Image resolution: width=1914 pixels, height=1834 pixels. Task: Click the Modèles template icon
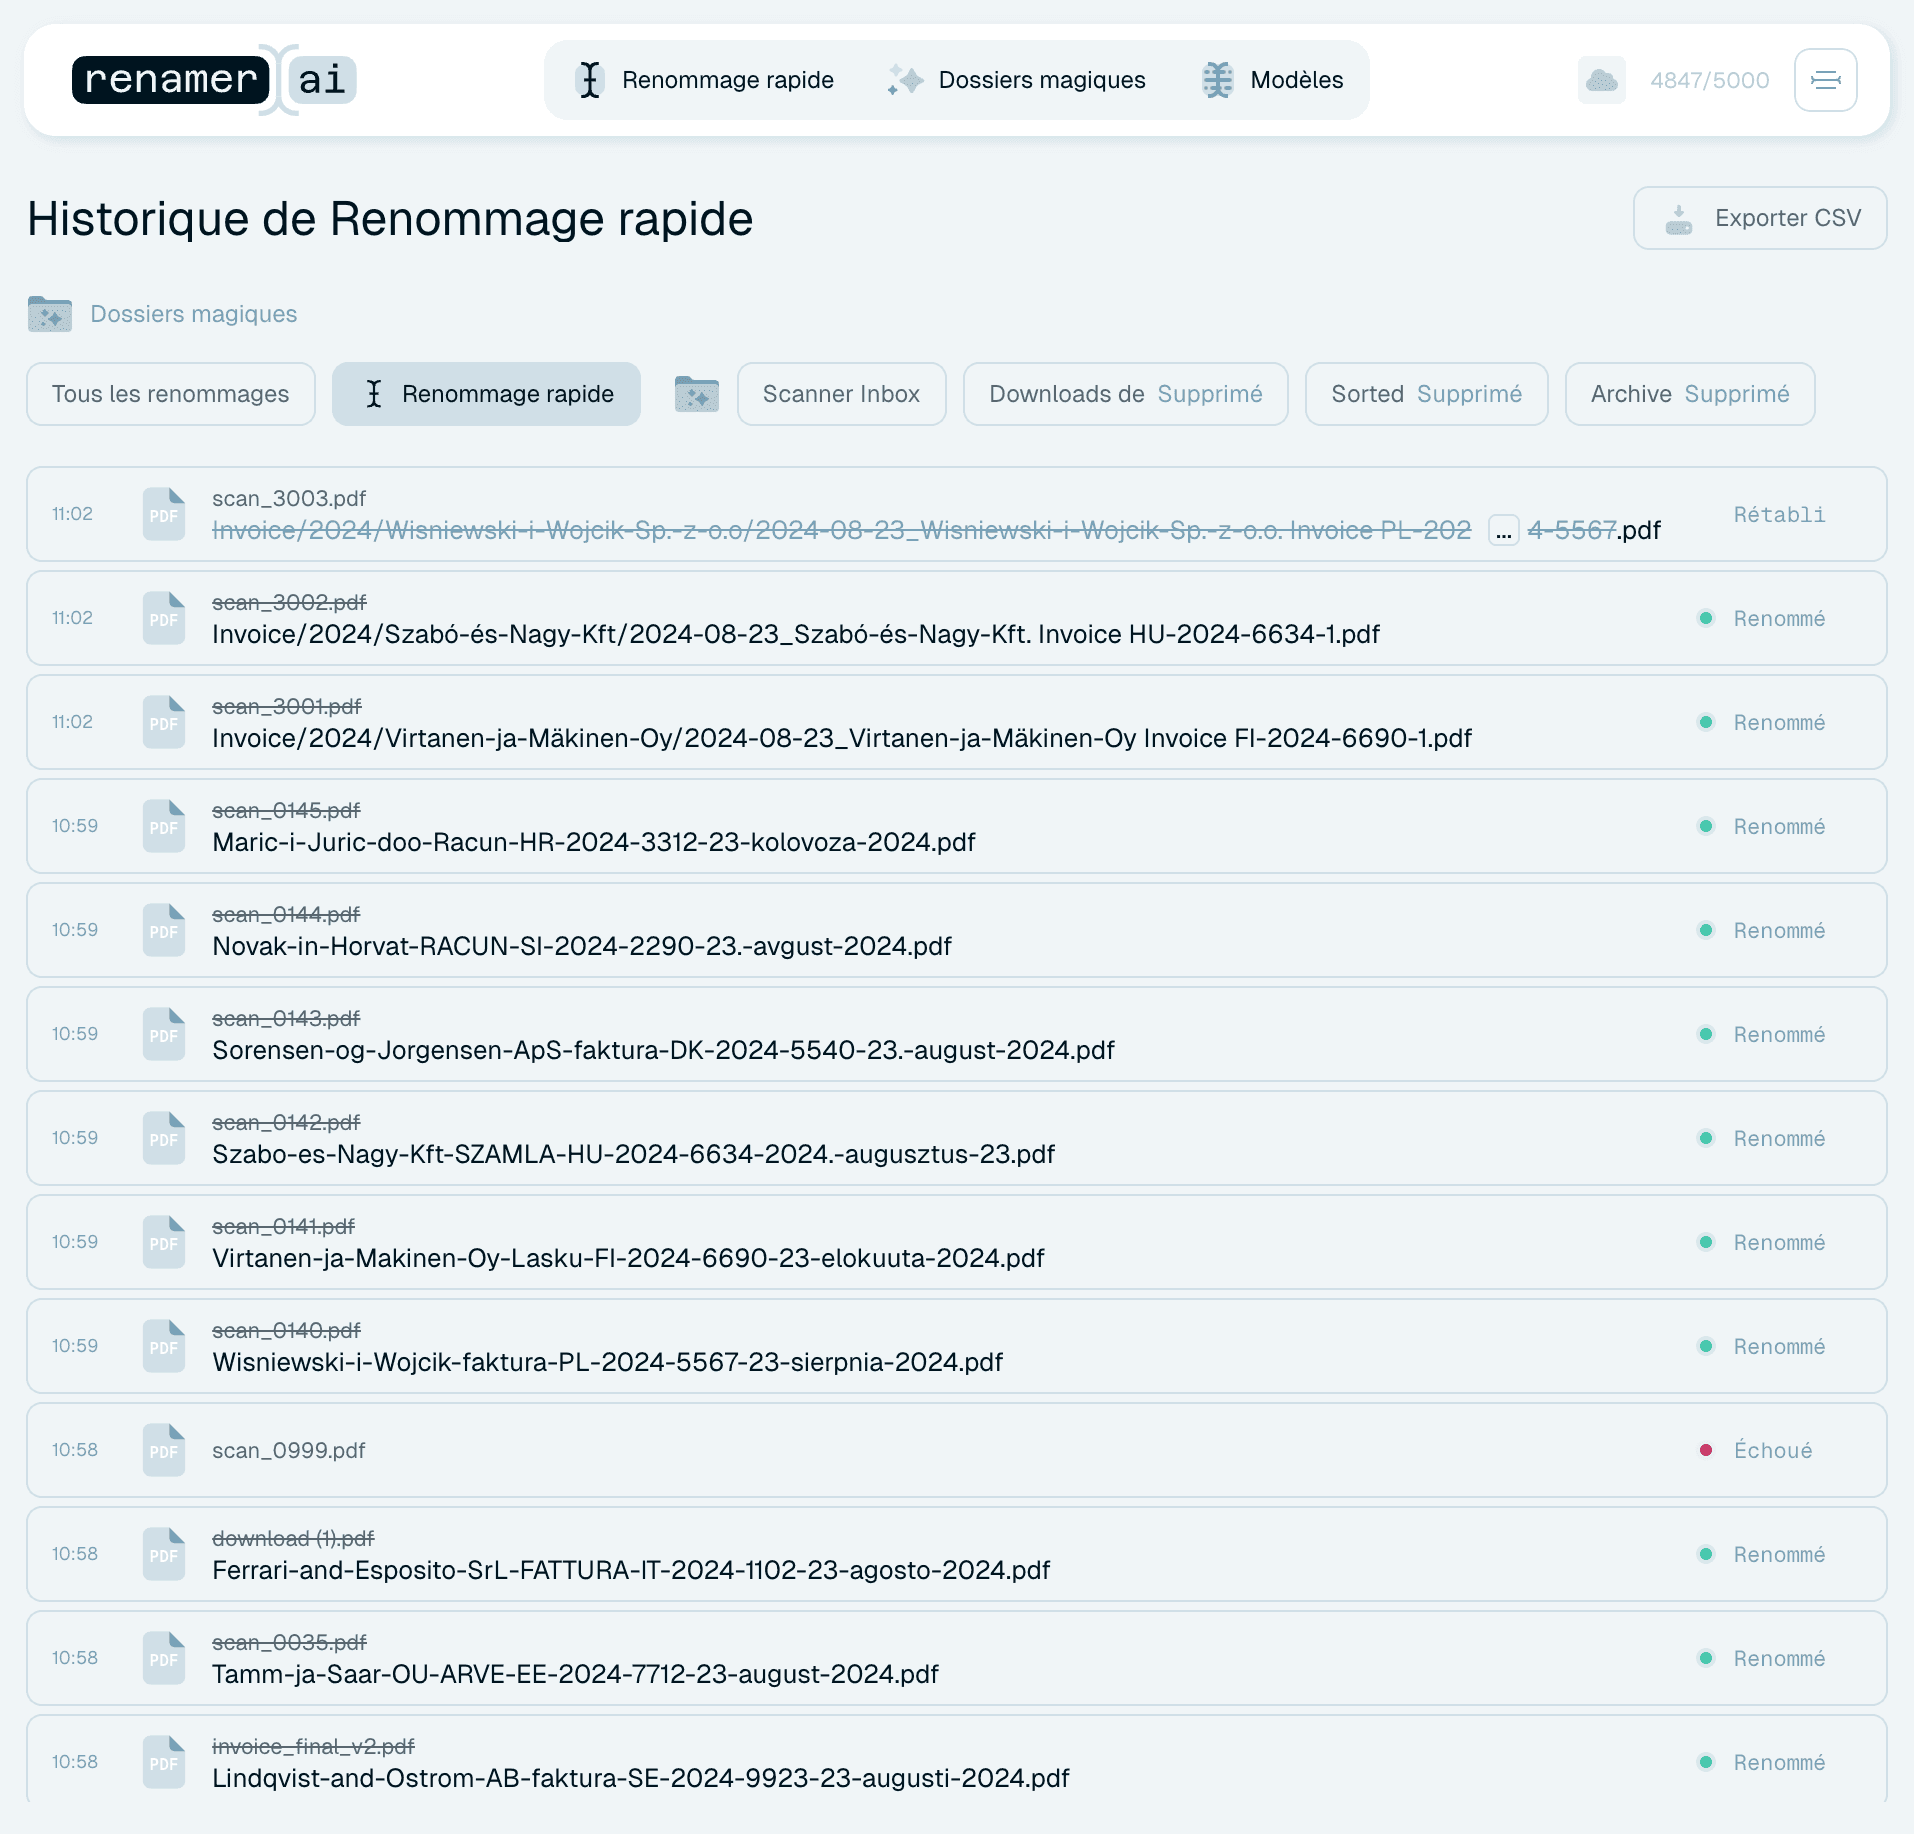tap(1217, 80)
